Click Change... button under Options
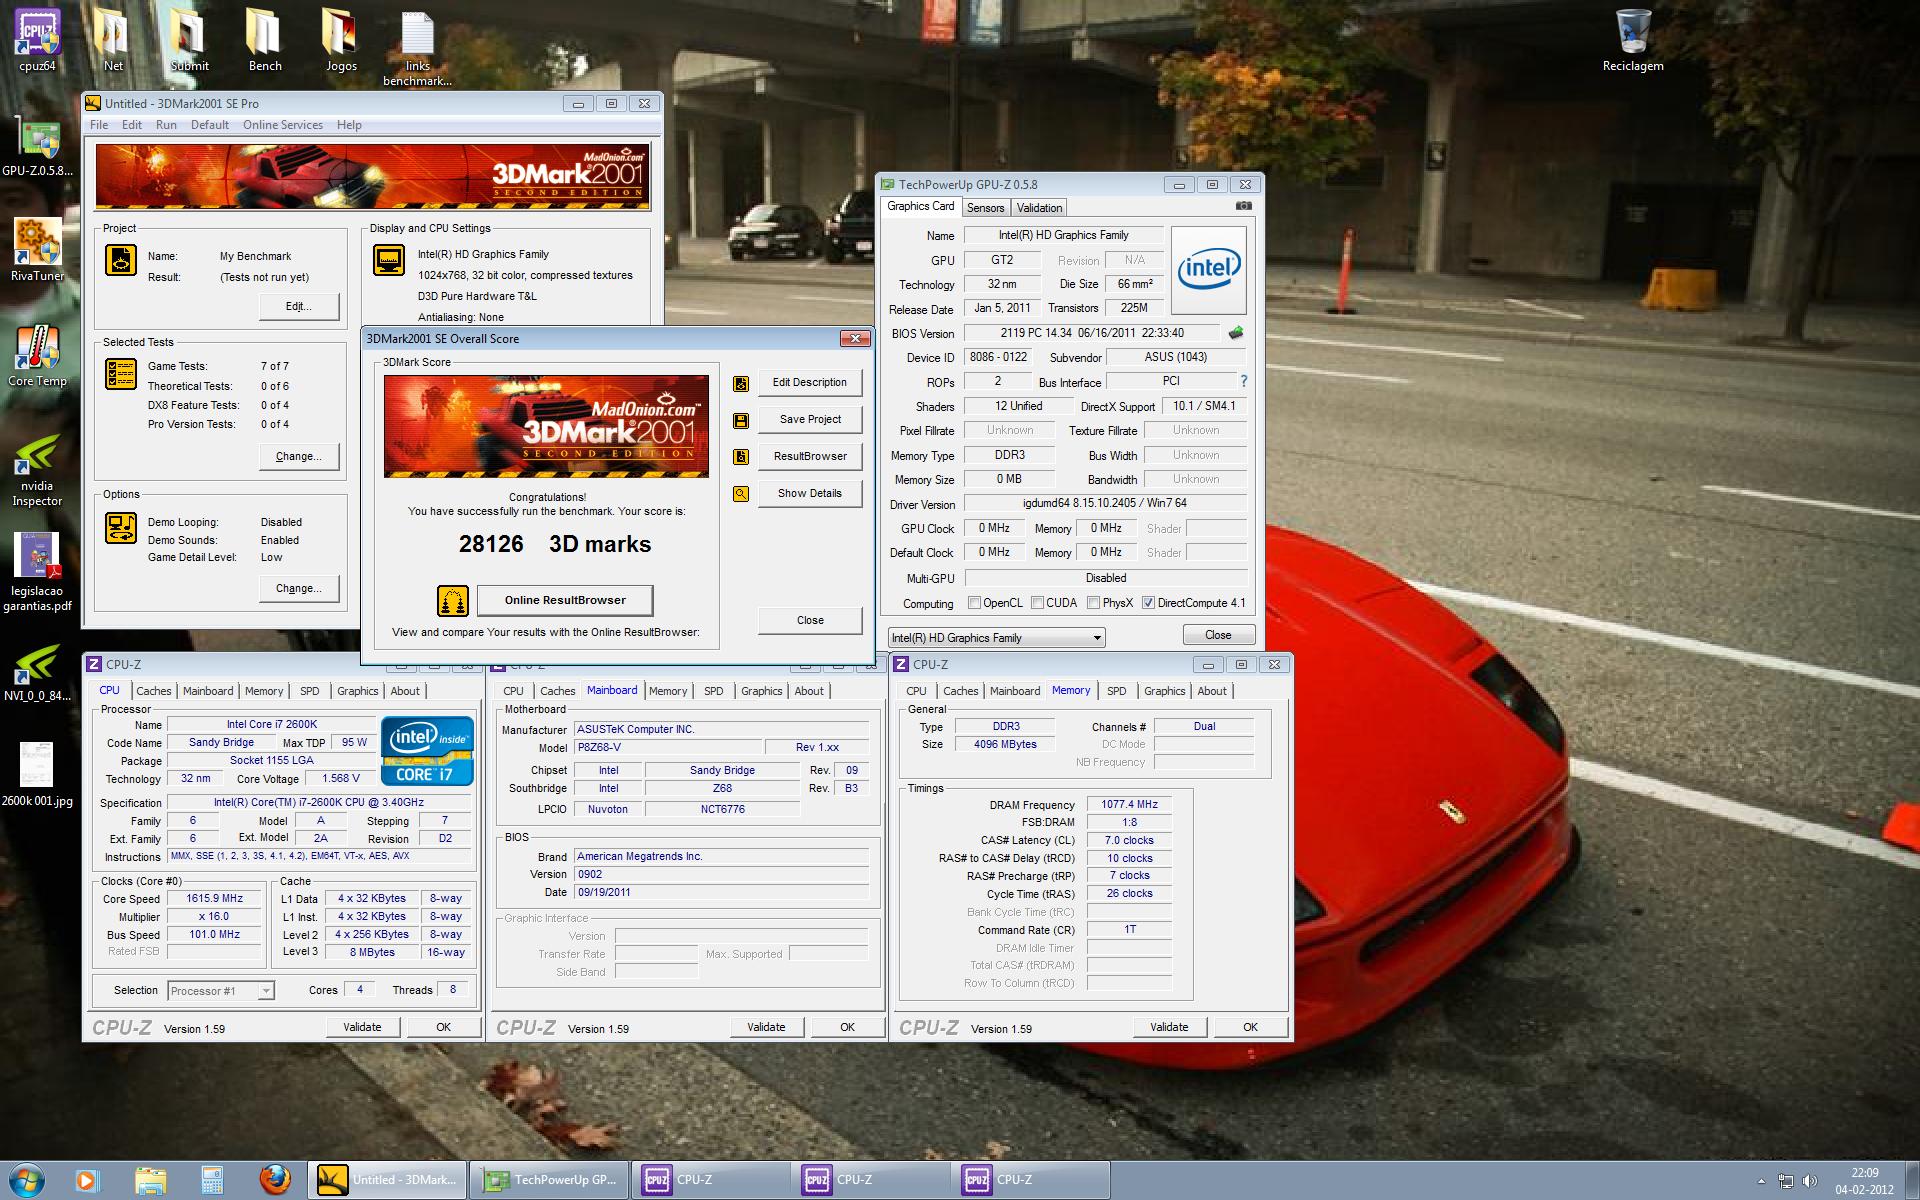The image size is (1920, 1200). tap(299, 588)
